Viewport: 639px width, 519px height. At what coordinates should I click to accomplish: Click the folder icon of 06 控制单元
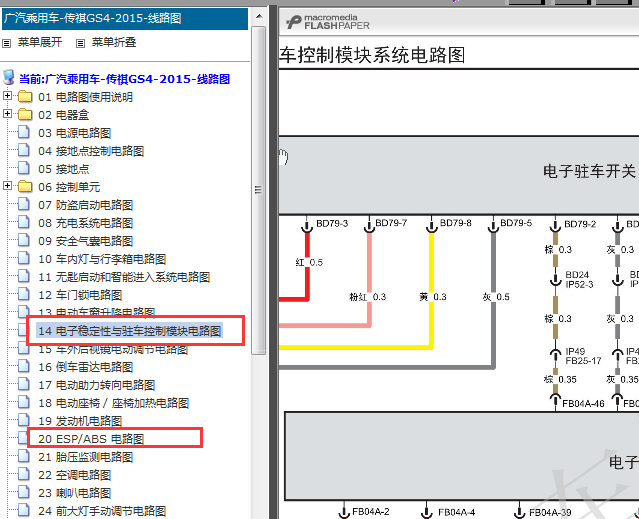(x=25, y=187)
